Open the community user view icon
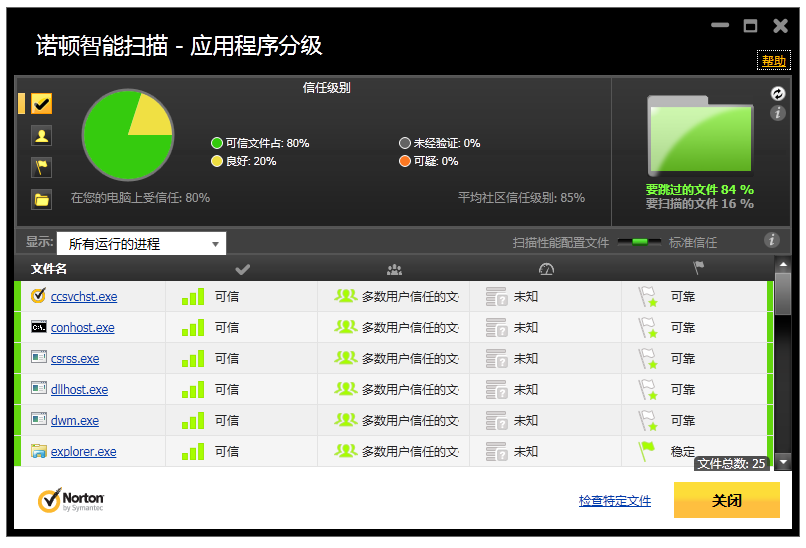 (x=41, y=136)
